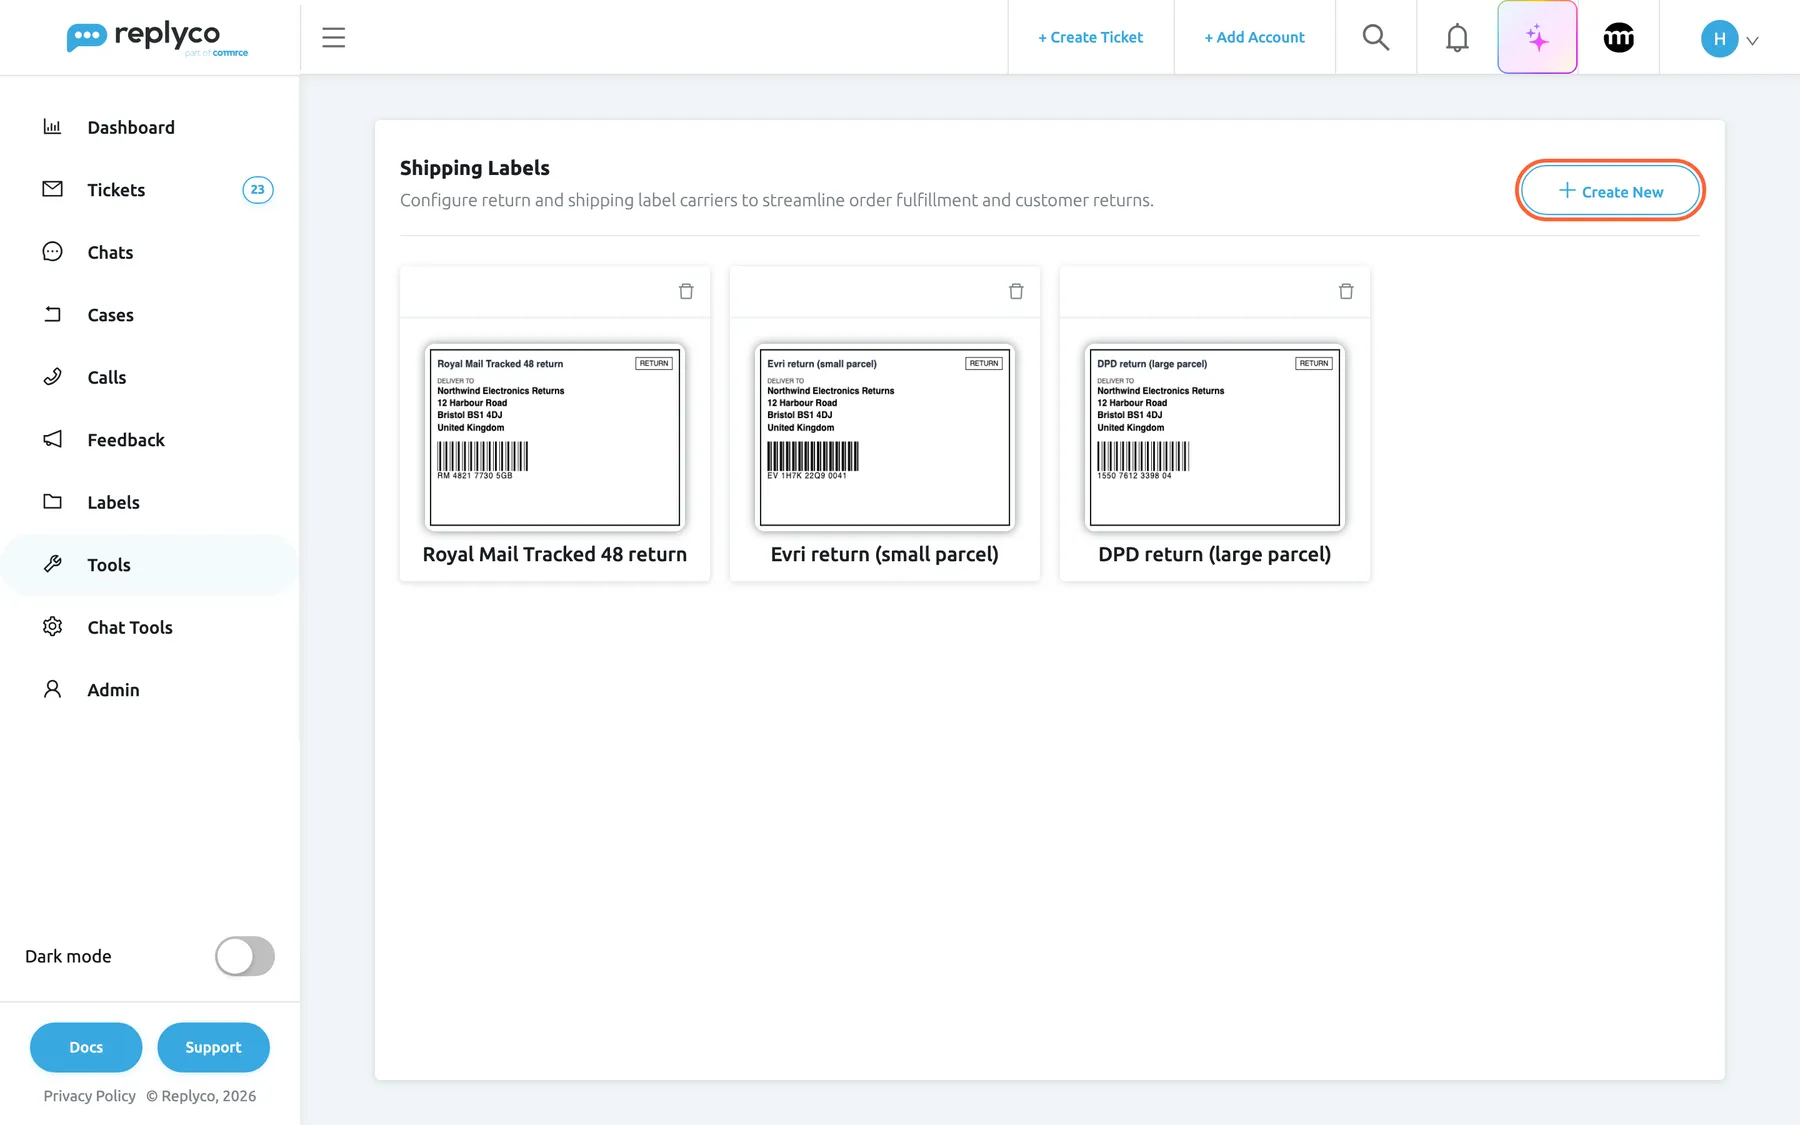
Task: Open the notifications bell
Action: 1457,38
